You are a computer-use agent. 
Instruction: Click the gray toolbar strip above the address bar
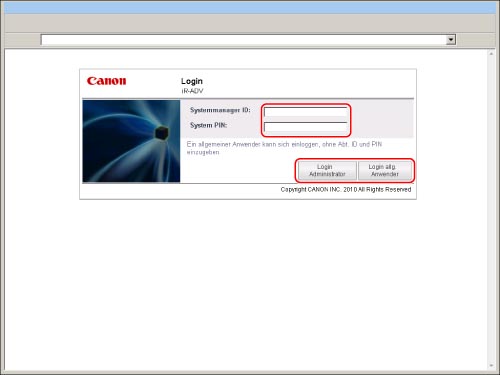coord(250,23)
